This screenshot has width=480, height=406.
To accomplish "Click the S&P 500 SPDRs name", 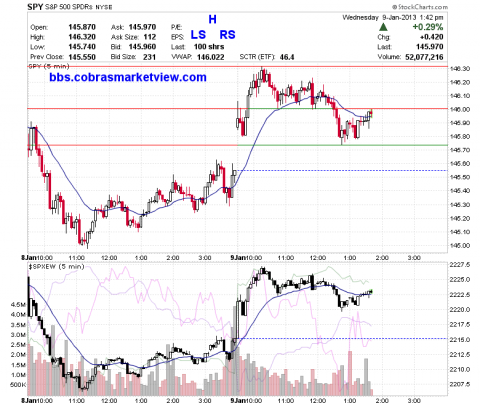I will (69, 7).
